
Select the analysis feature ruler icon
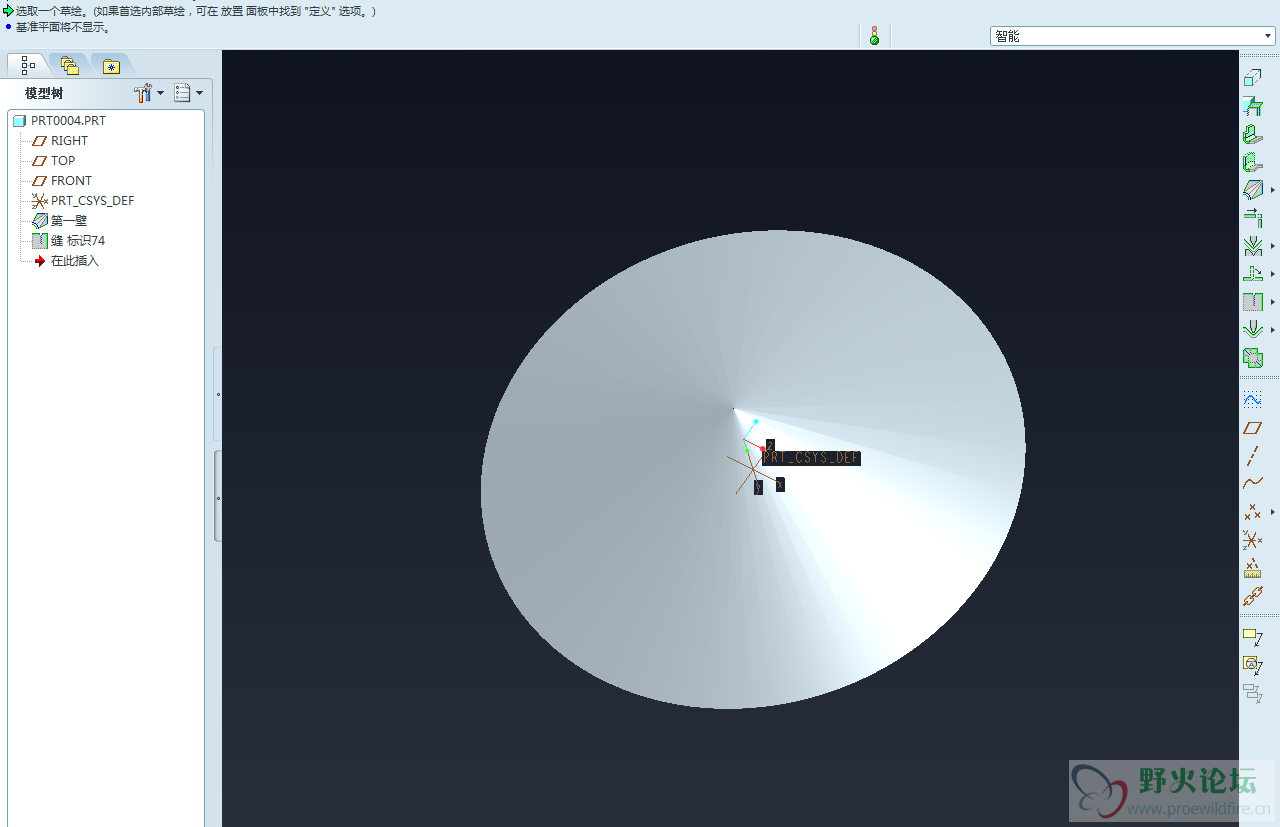(1252, 568)
